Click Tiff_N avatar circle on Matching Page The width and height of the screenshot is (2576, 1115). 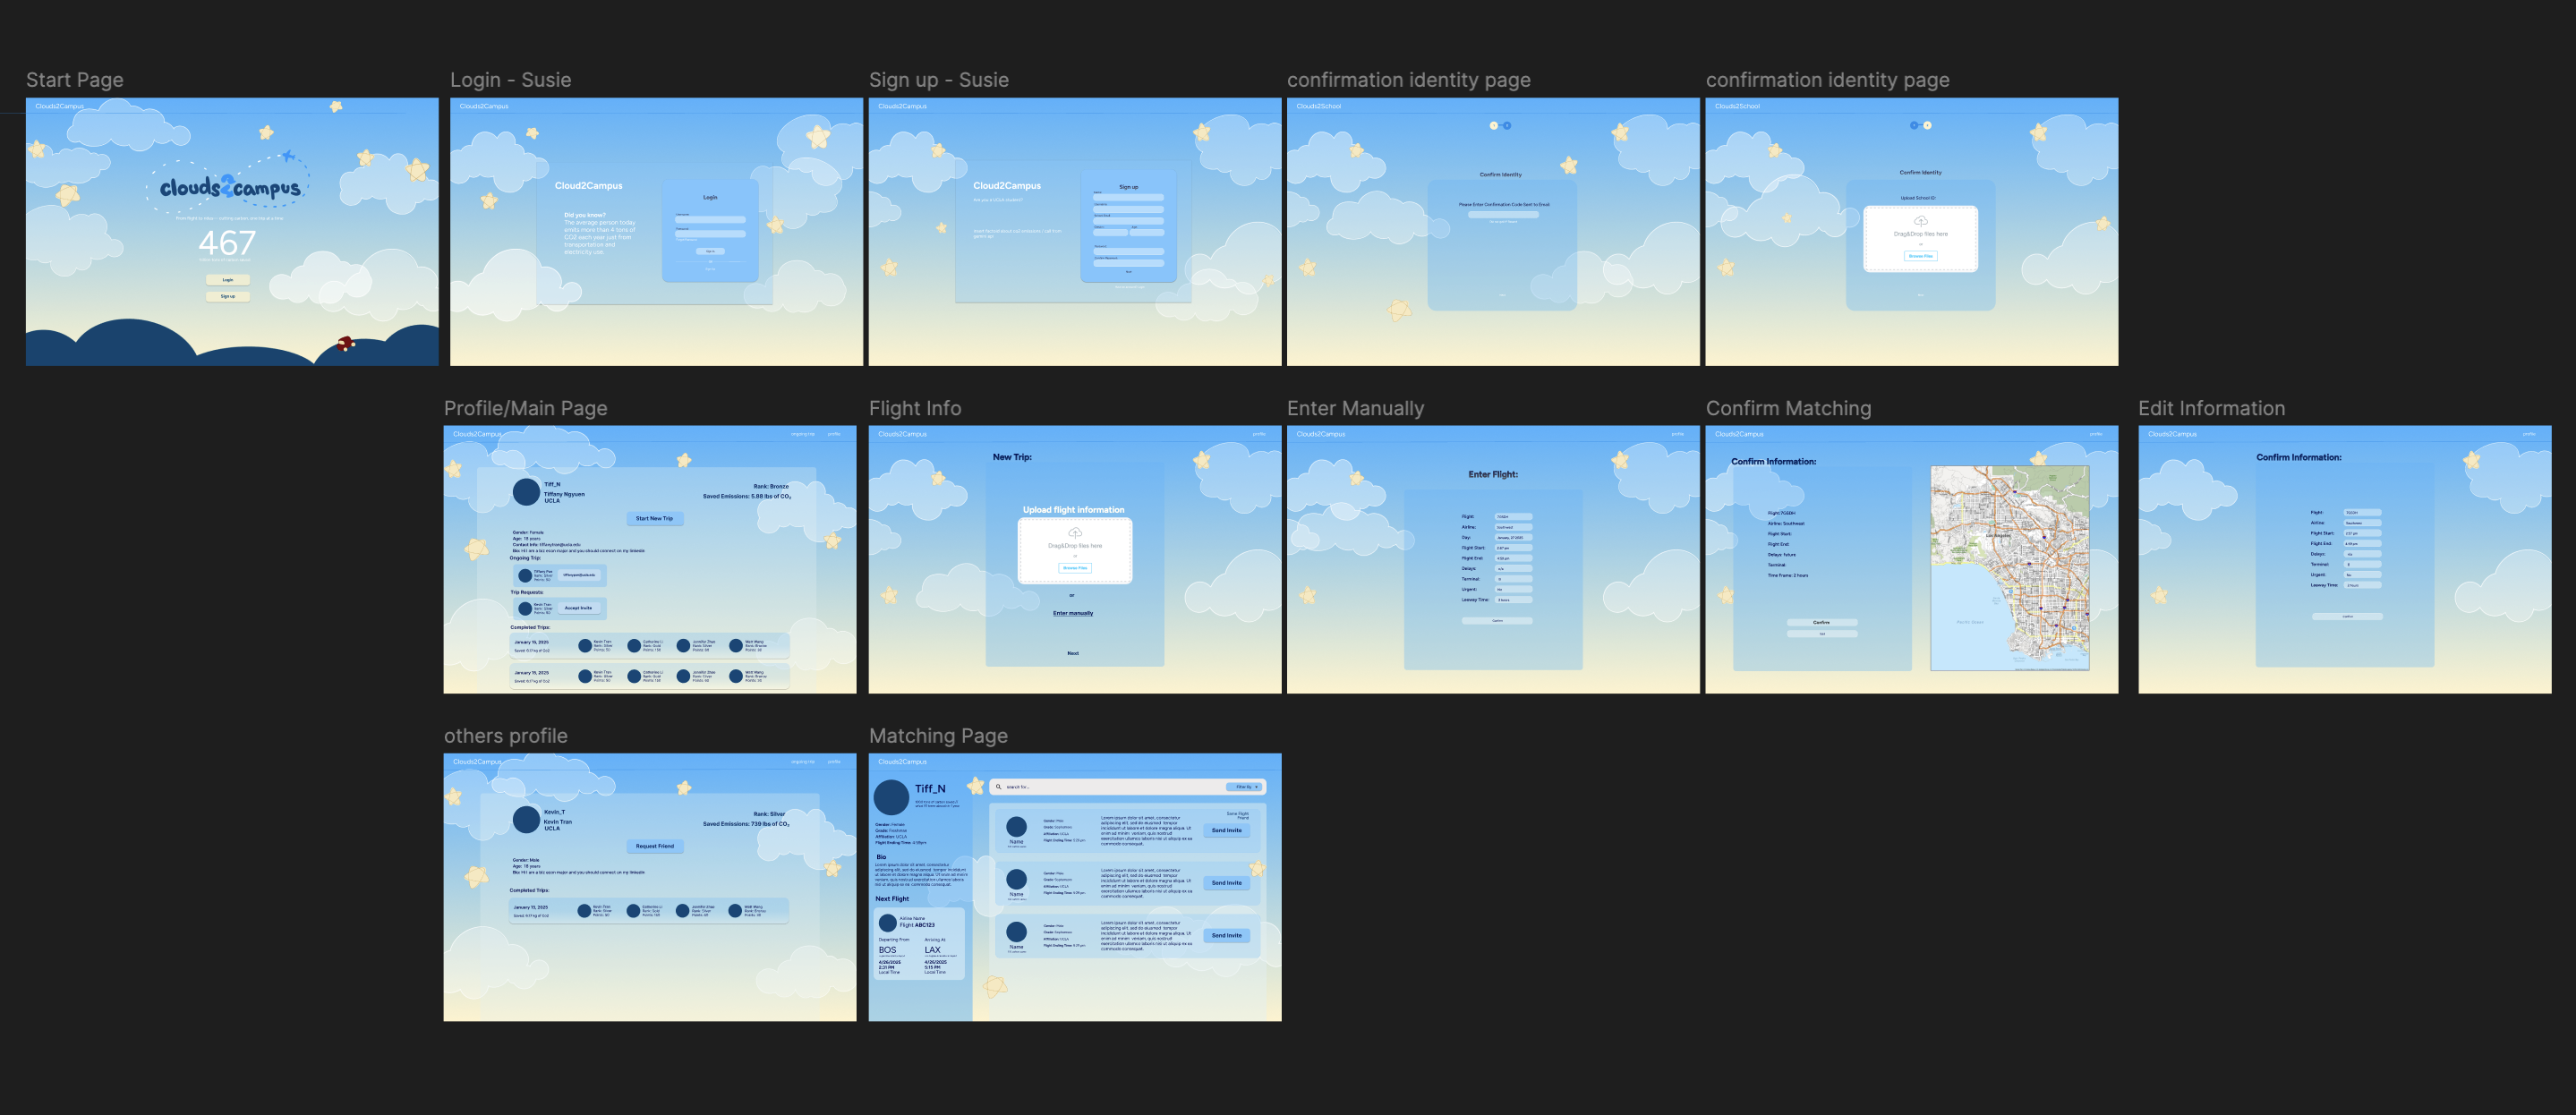point(891,797)
